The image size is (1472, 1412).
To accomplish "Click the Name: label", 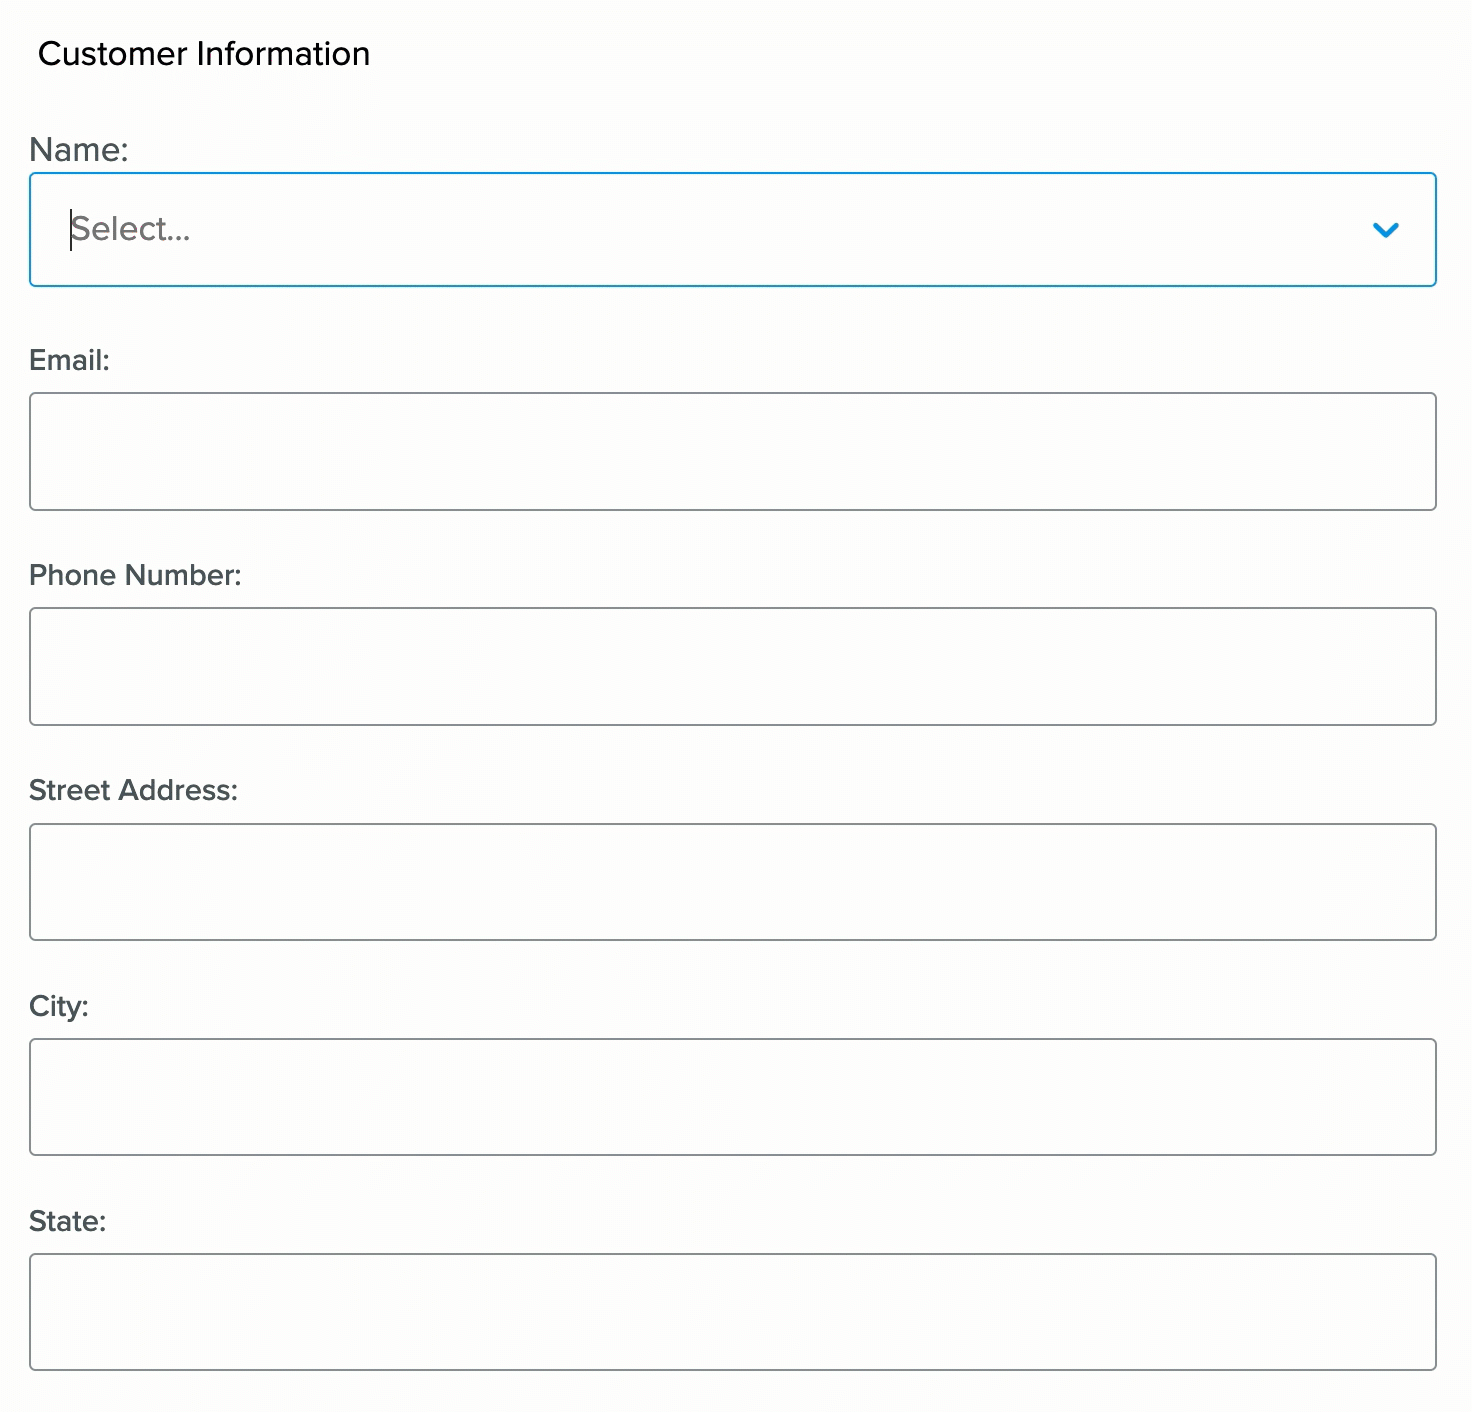I will [x=79, y=150].
